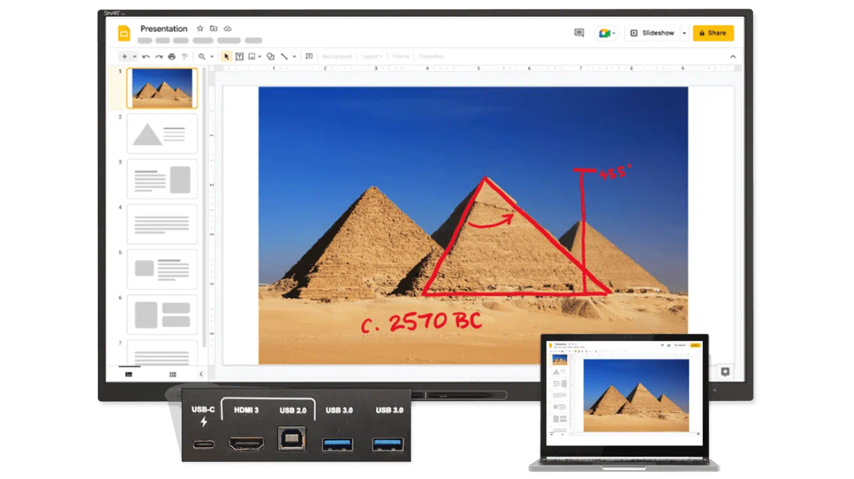Click the print icon in toolbar

pos(172,56)
